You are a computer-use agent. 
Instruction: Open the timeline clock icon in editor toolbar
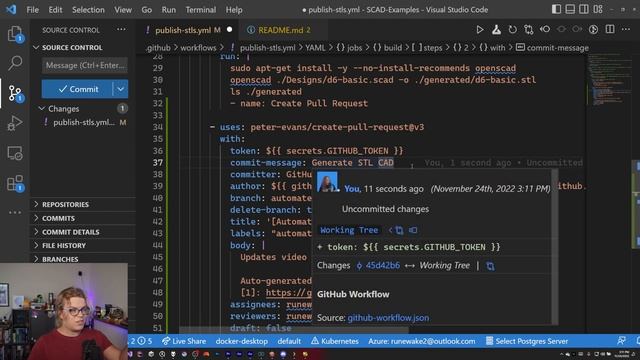(x=593, y=30)
